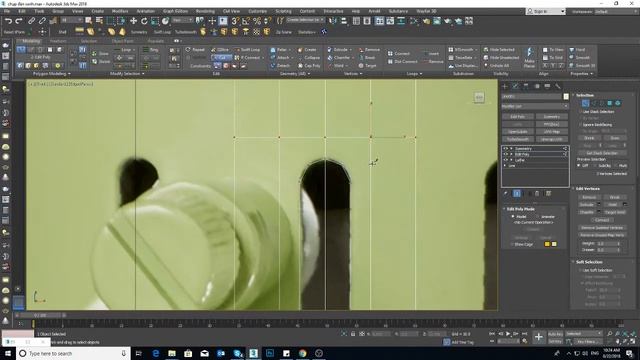Viewport: 640px width, 360px height.
Task: Open the Modifier List dropdown
Action: 535,106
